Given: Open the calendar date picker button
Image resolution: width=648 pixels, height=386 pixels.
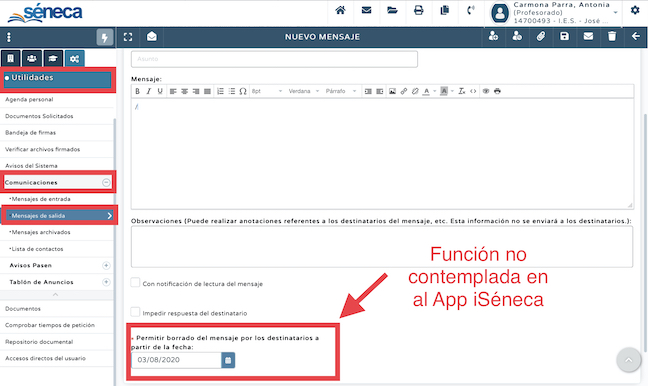Looking at the screenshot, I should pos(228,360).
